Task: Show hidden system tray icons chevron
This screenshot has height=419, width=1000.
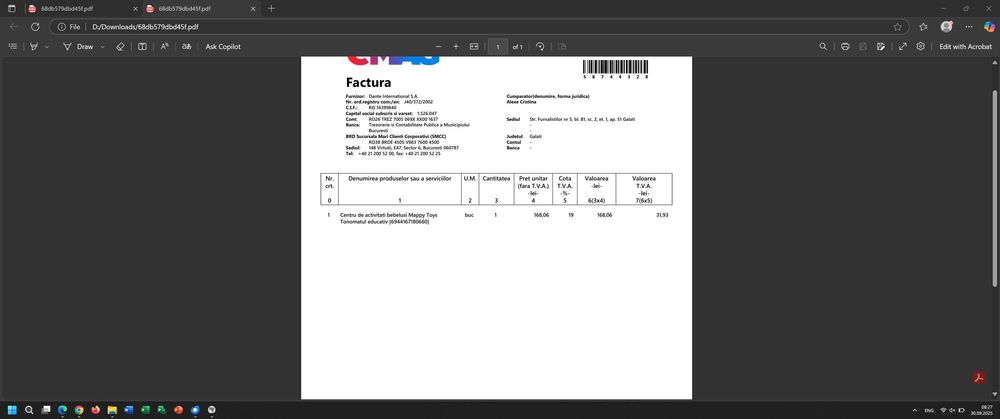Action: (915, 410)
